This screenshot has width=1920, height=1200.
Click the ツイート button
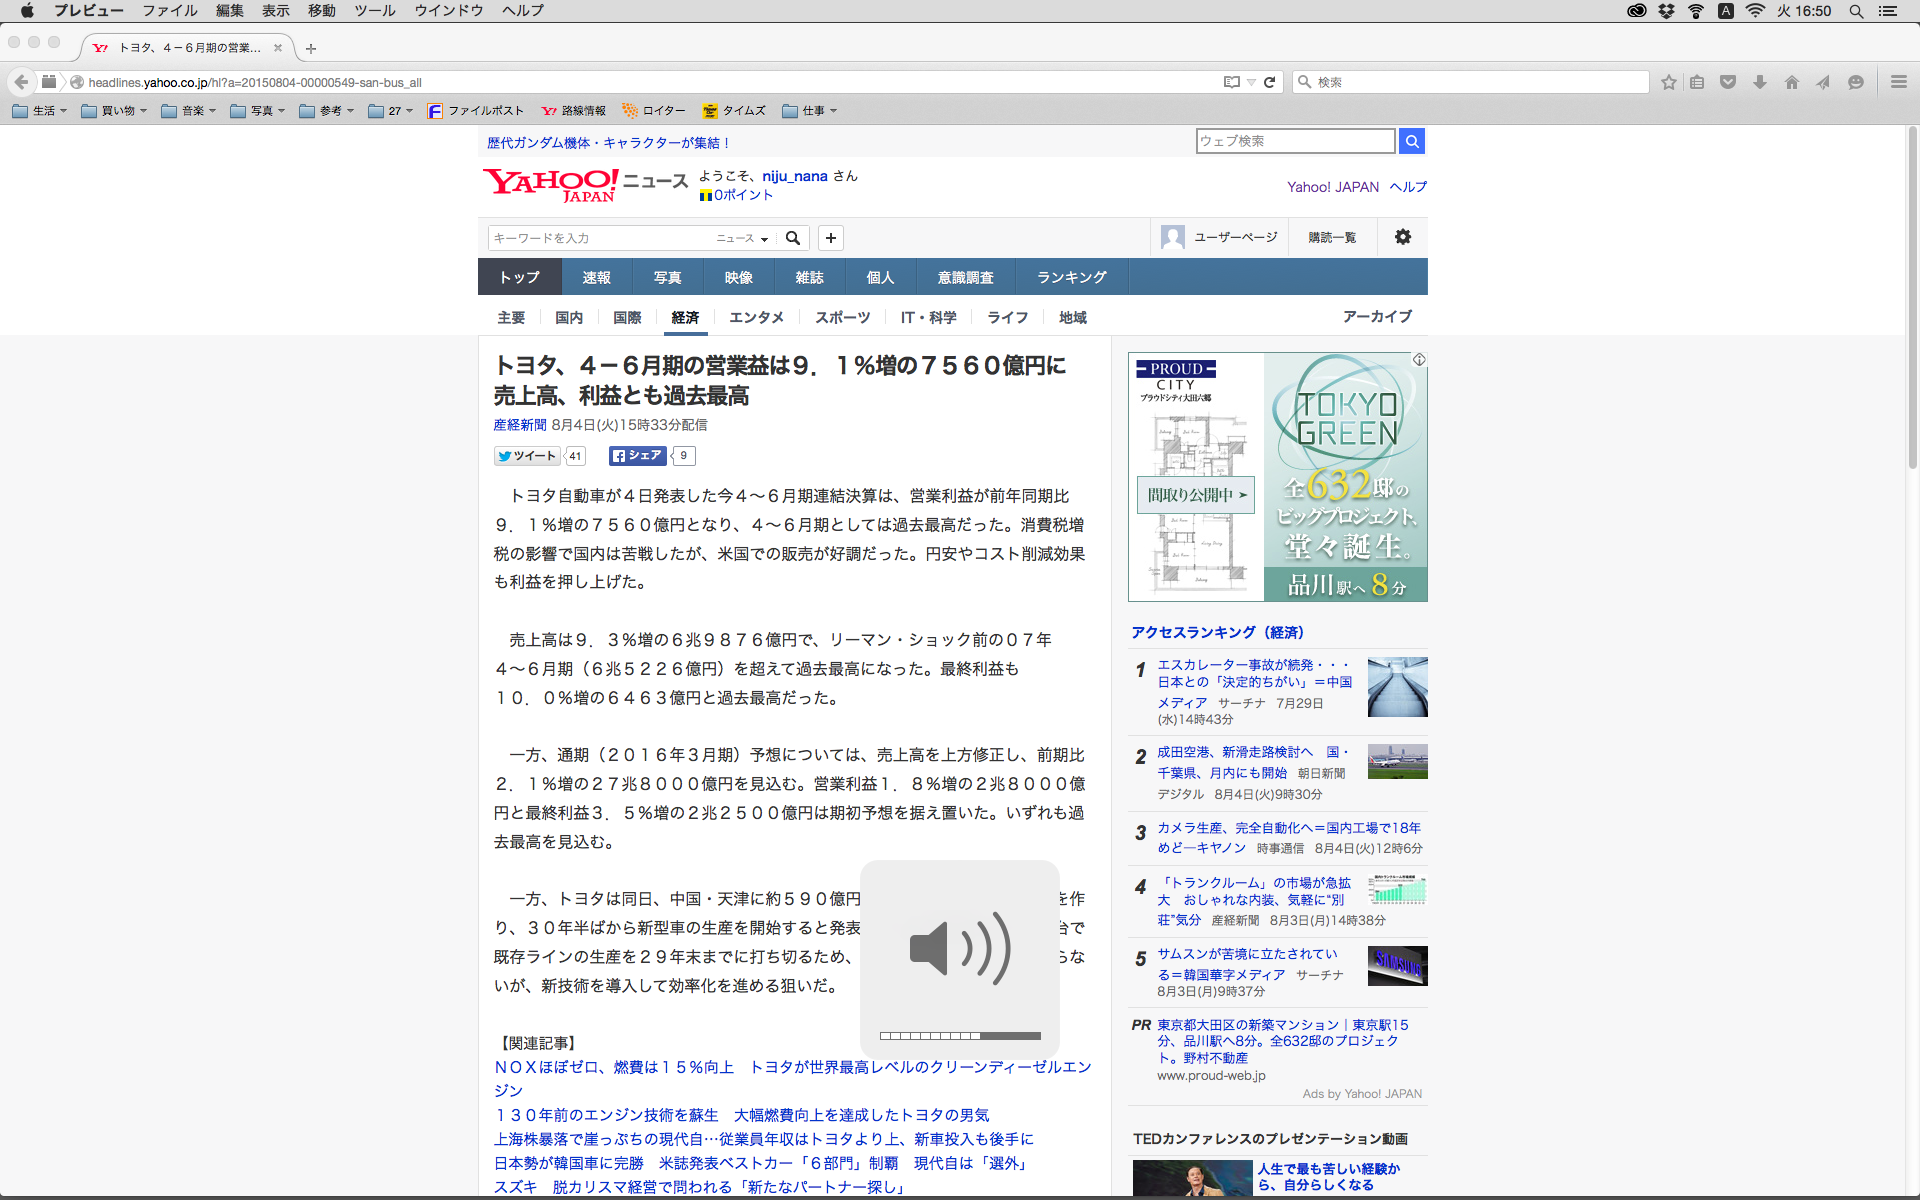527,456
